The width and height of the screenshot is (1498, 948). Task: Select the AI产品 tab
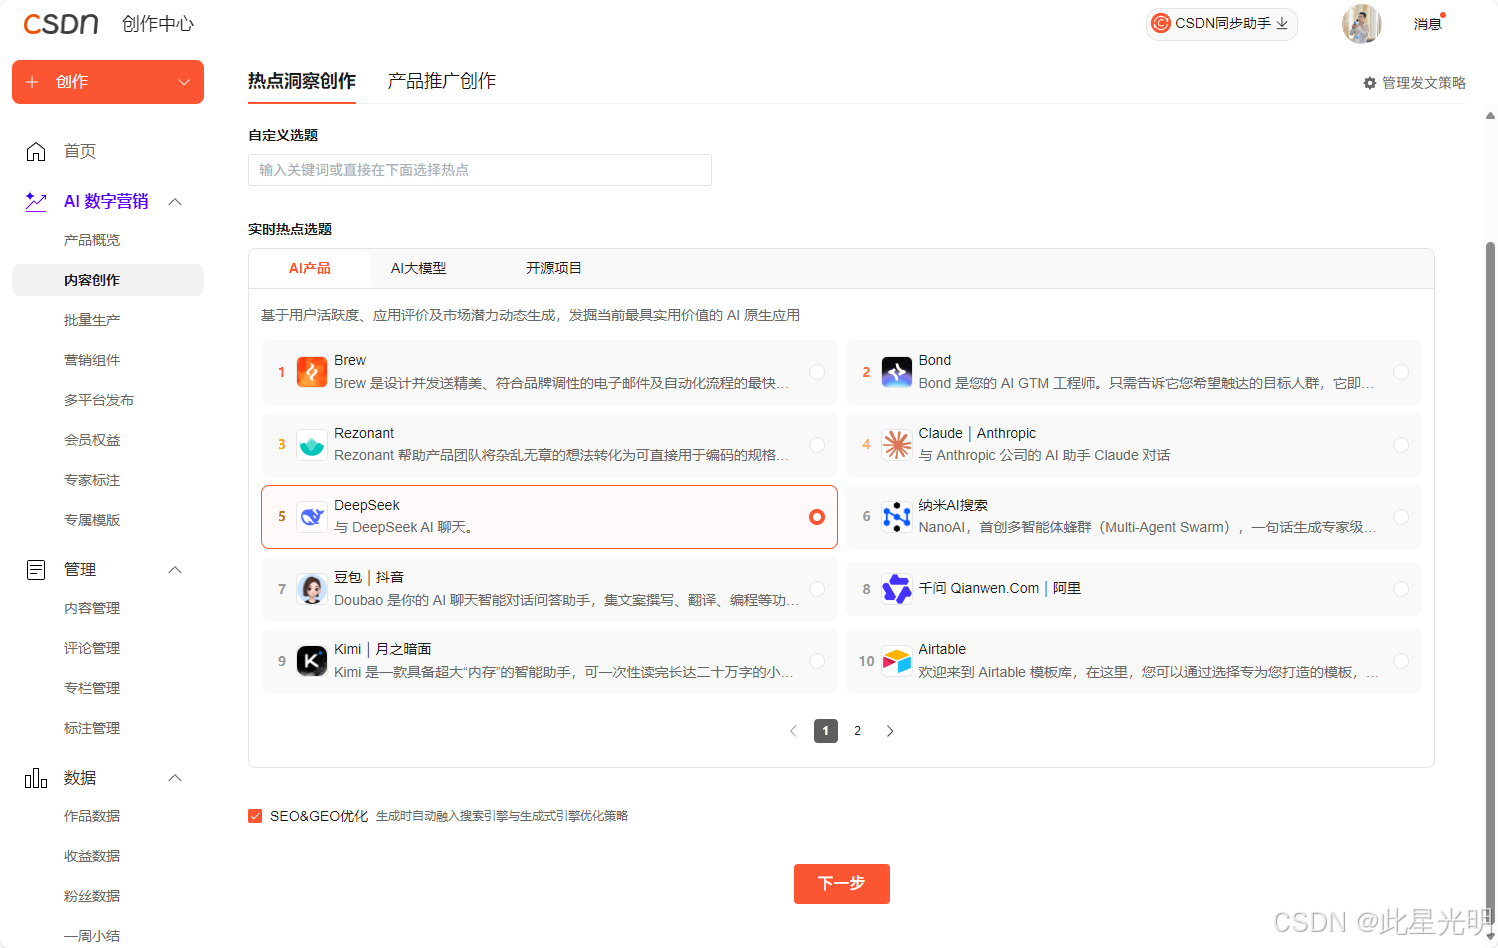(x=310, y=268)
